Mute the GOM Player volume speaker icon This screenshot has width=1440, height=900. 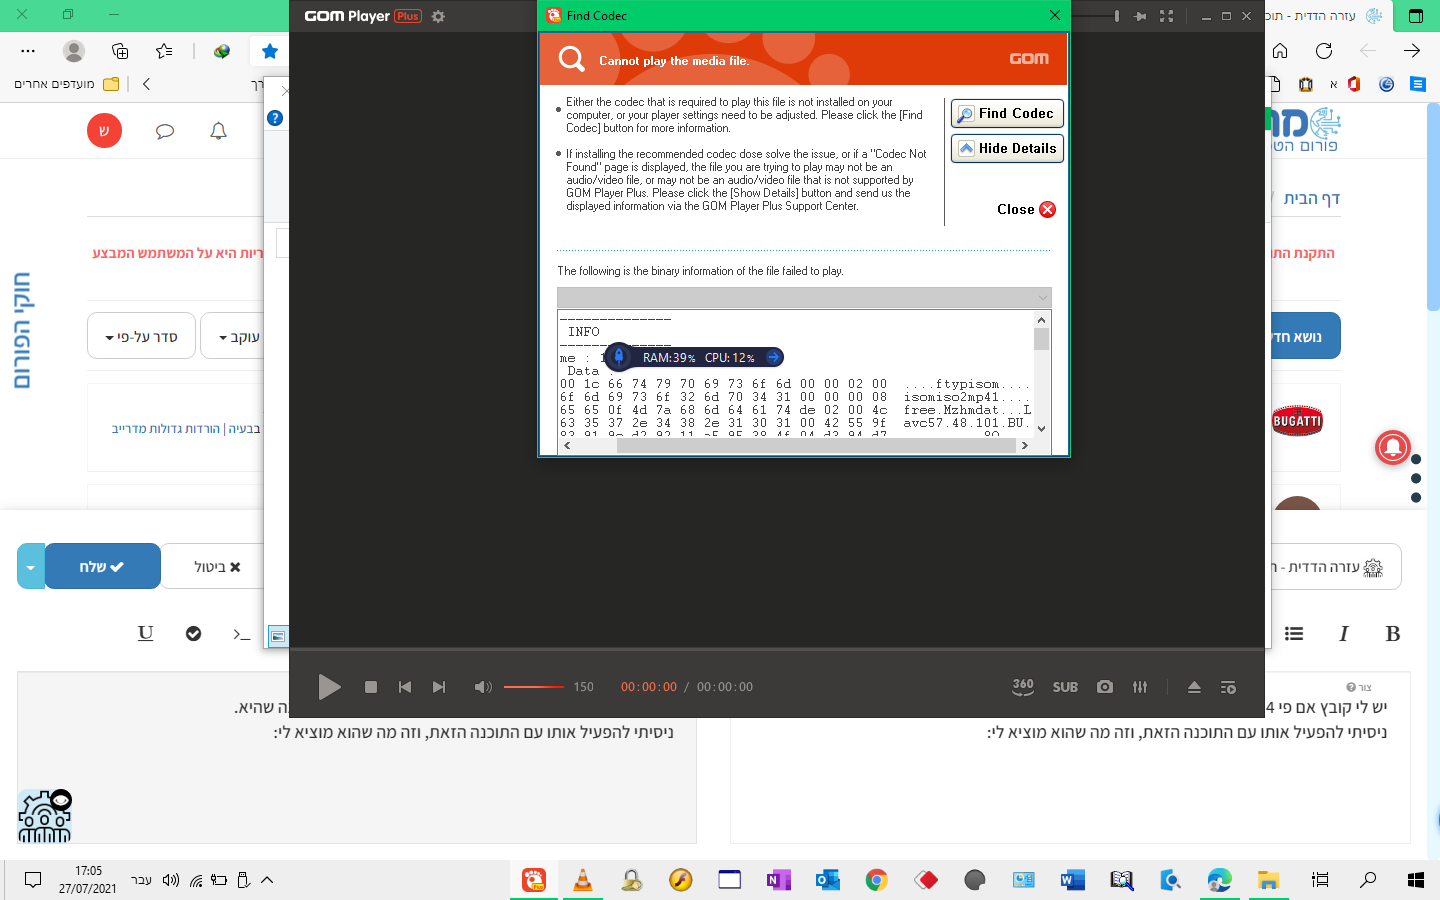point(483,687)
